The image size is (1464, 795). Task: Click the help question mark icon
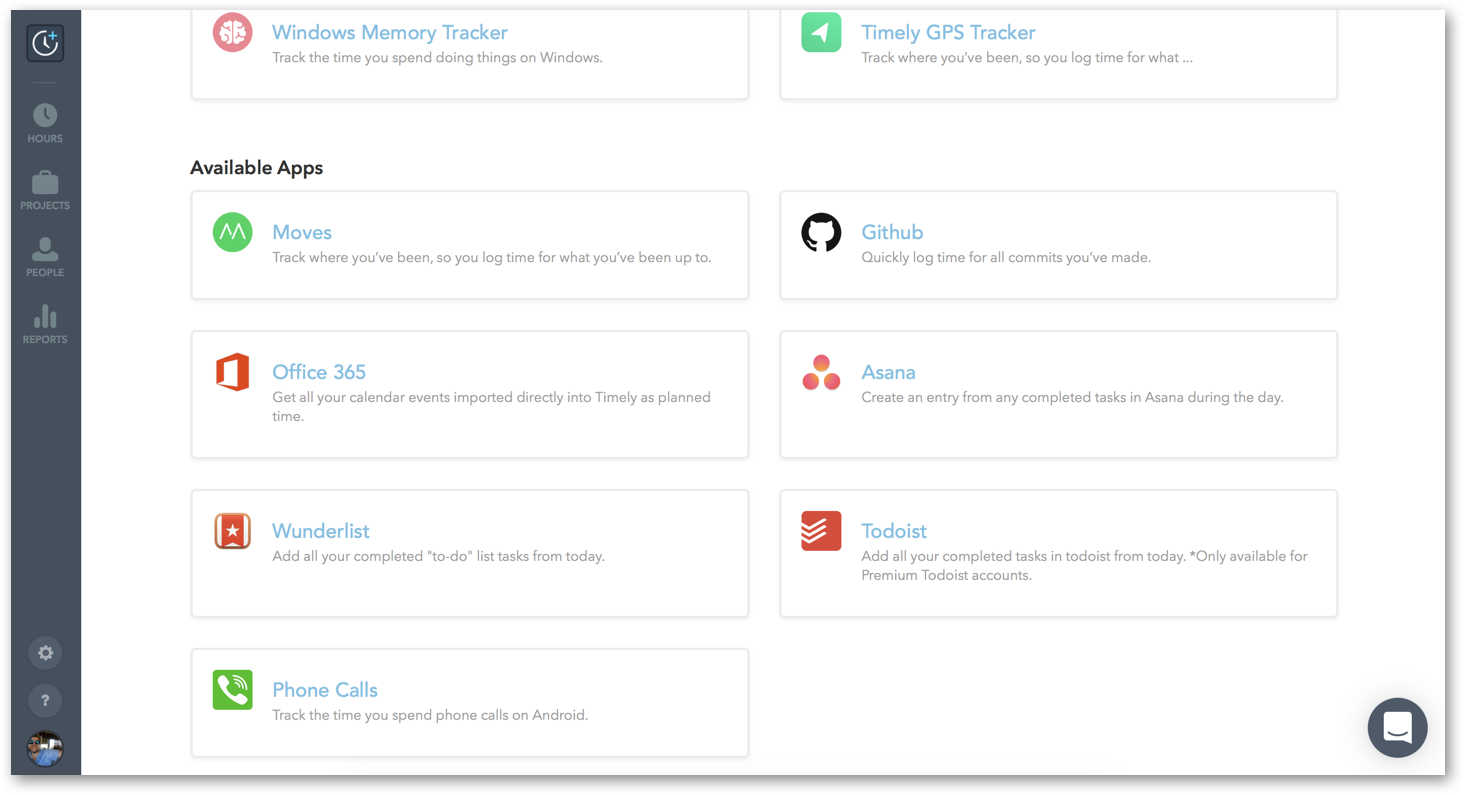click(x=45, y=701)
